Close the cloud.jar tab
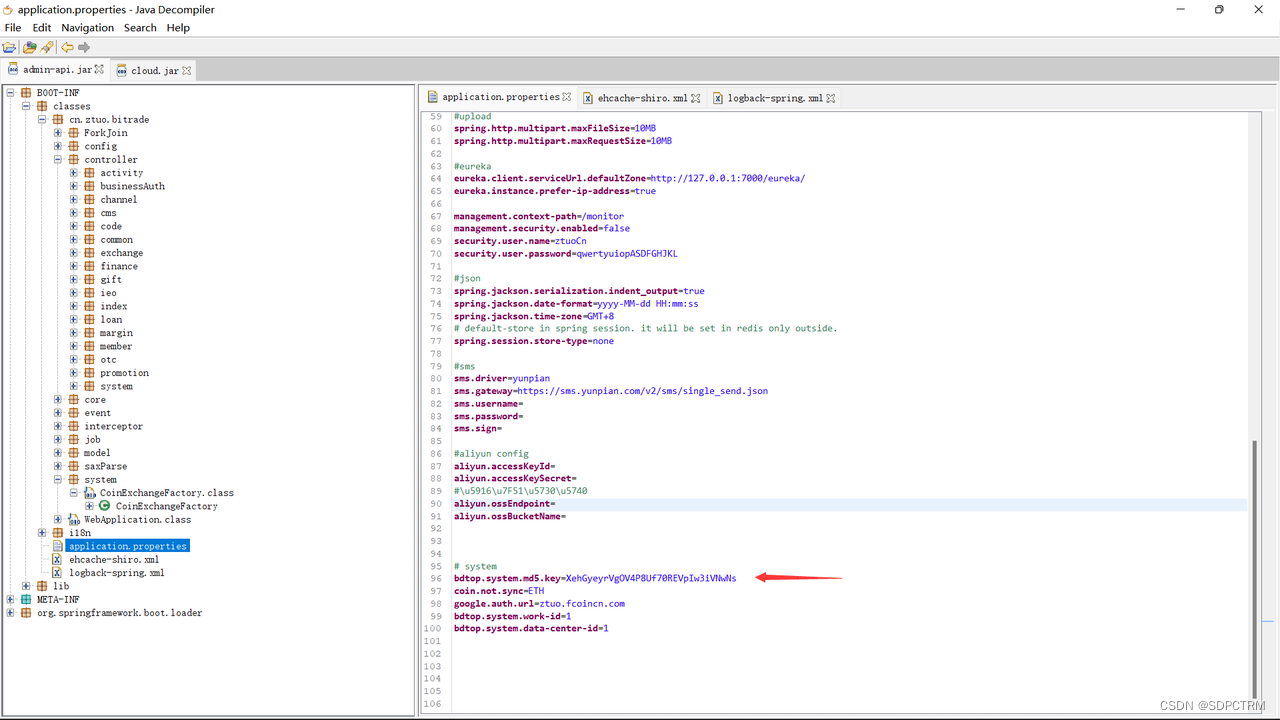 (186, 70)
